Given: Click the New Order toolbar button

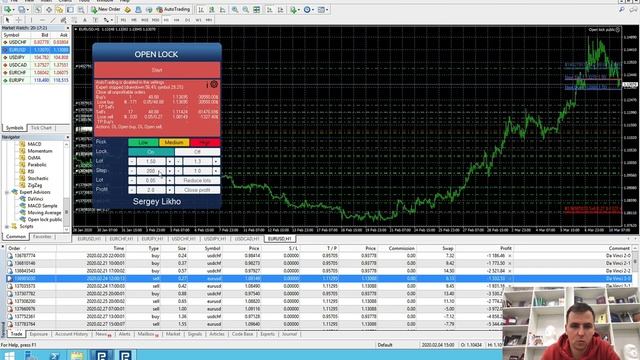Looking at the screenshot, I should (x=106, y=9).
